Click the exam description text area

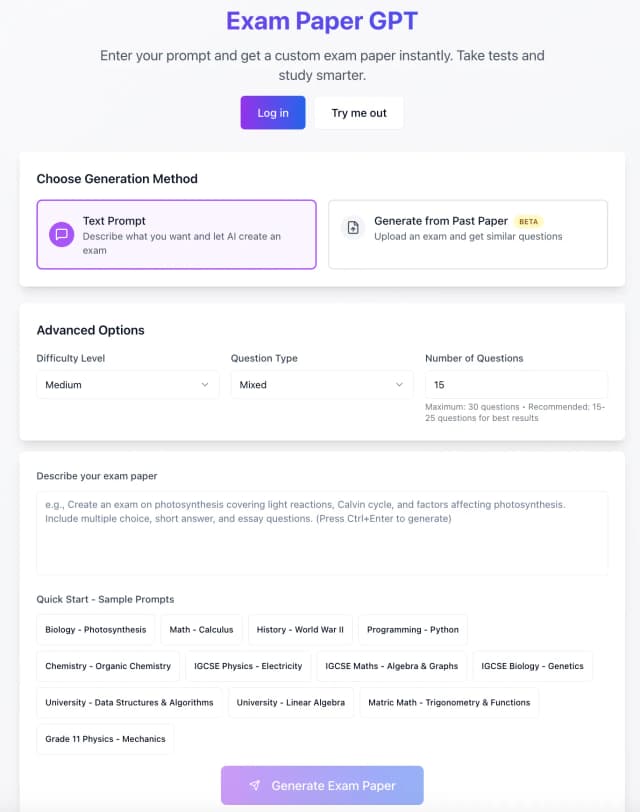tap(322, 532)
